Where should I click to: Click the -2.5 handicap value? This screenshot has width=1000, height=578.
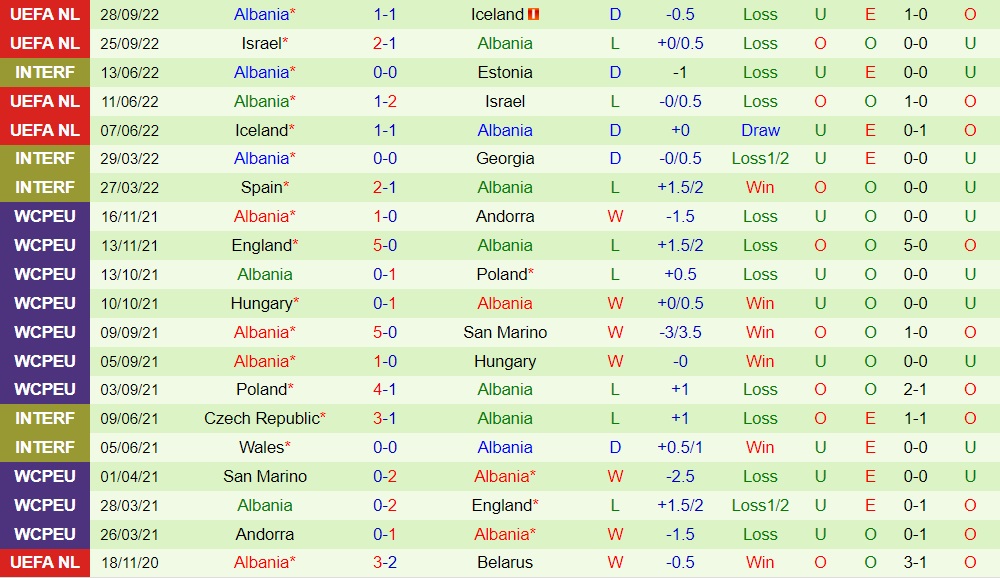(681, 476)
